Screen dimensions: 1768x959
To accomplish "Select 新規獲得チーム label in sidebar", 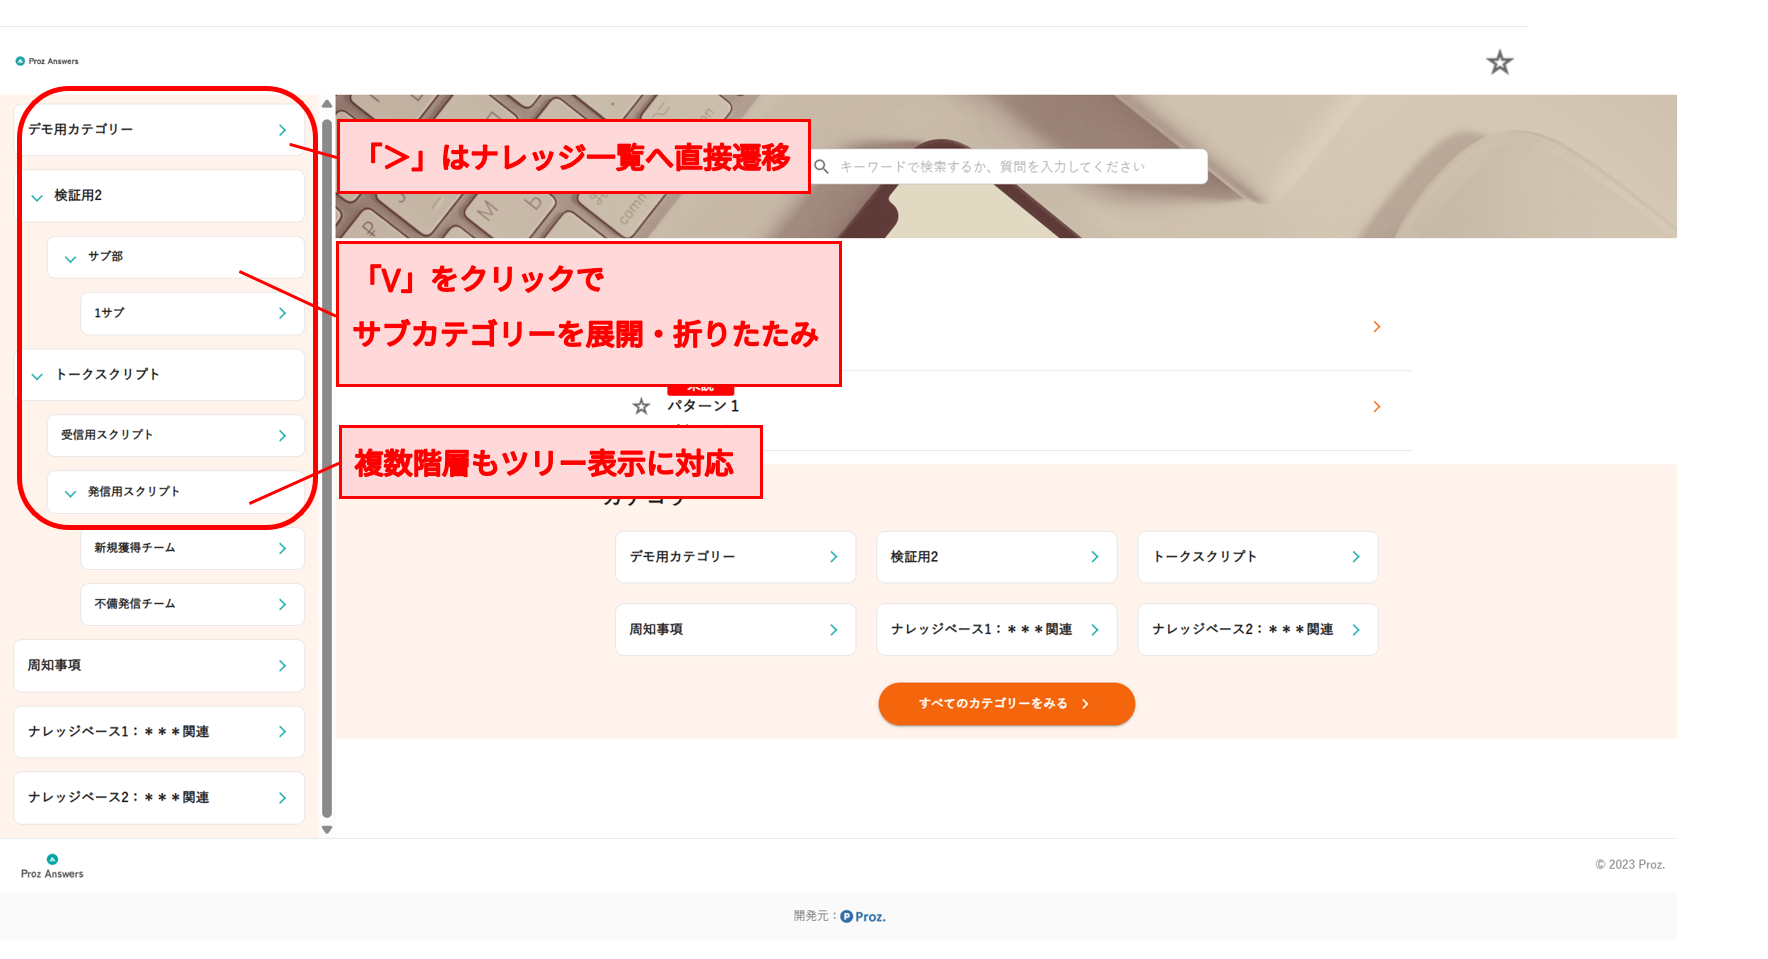I will 135,548.
